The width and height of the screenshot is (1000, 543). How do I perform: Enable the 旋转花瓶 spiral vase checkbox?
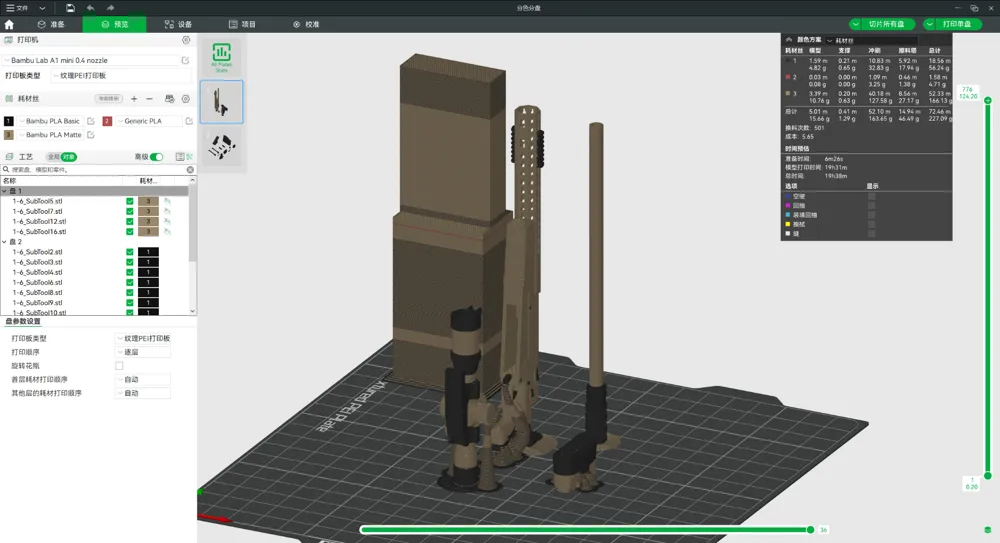pyautogui.click(x=119, y=366)
